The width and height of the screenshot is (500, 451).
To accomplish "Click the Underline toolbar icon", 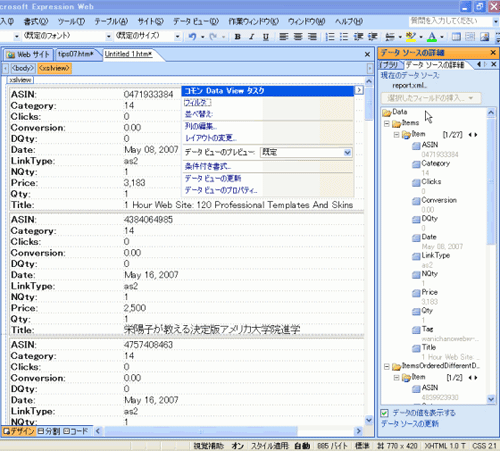I will pyautogui.click(x=266, y=36).
